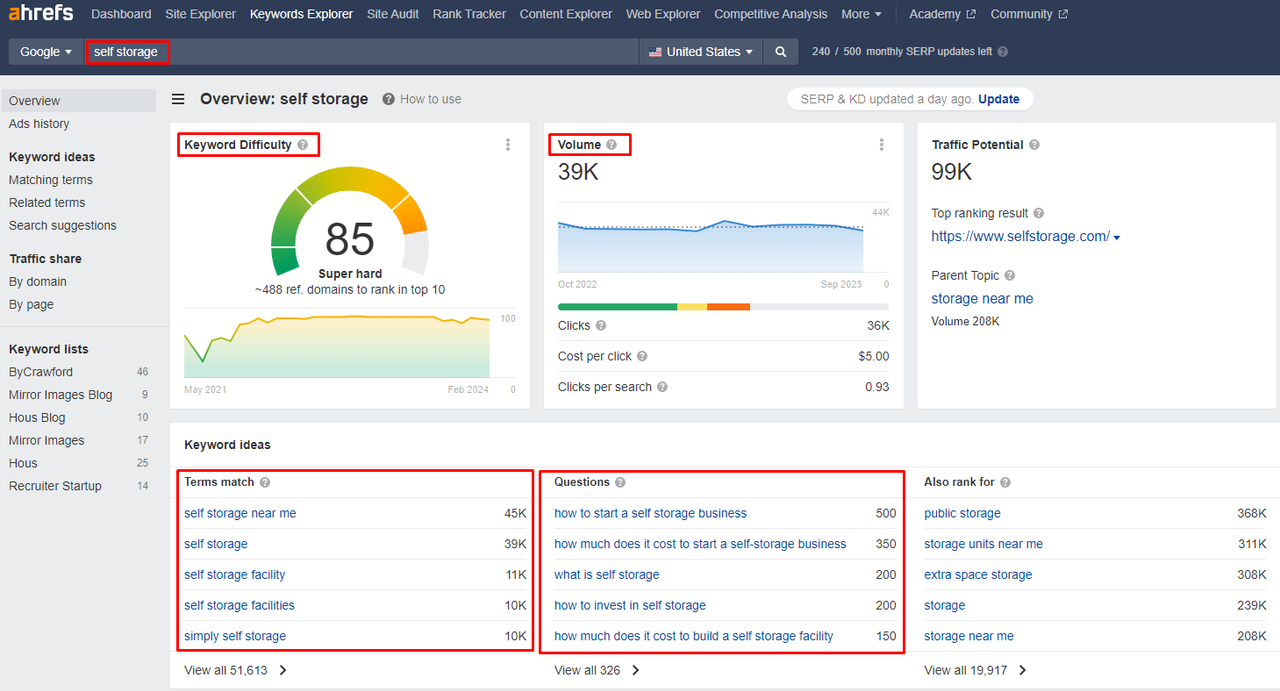
Task: Open Ads history in sidebar
Action: click(39, 124)
